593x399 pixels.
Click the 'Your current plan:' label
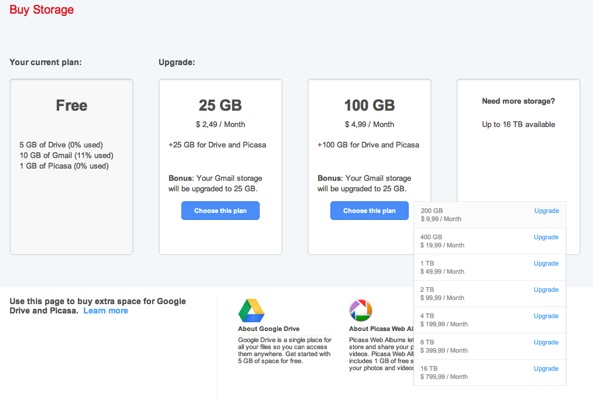[x=45, y=62]
